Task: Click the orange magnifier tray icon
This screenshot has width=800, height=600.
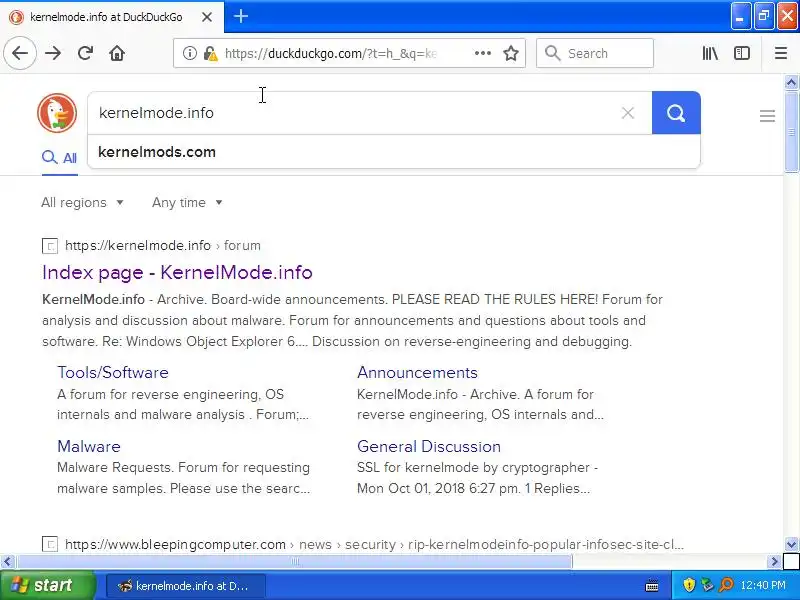Action: 726,585
